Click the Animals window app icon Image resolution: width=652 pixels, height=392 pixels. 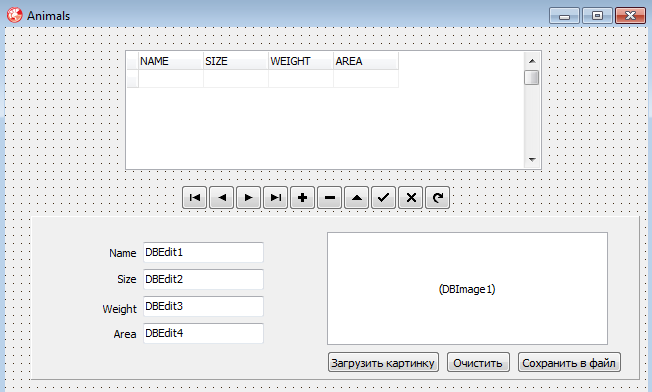[15, 15]
